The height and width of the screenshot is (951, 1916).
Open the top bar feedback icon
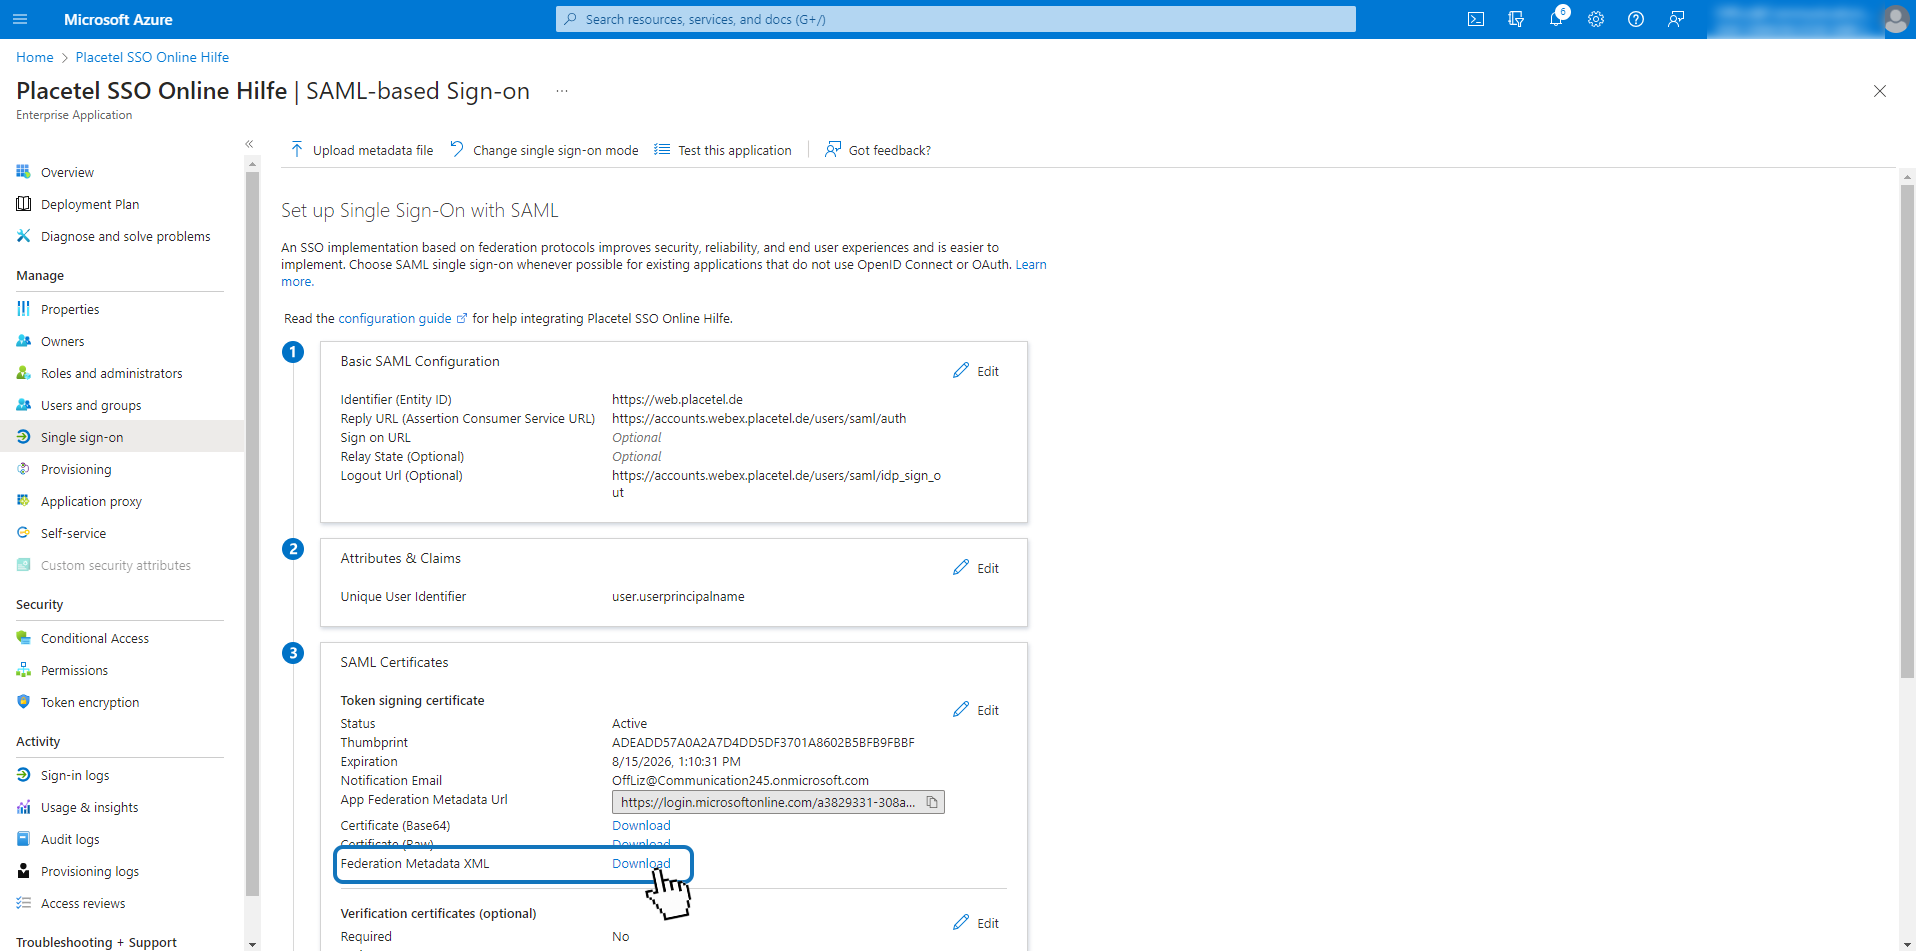(x=1676, y=19)
